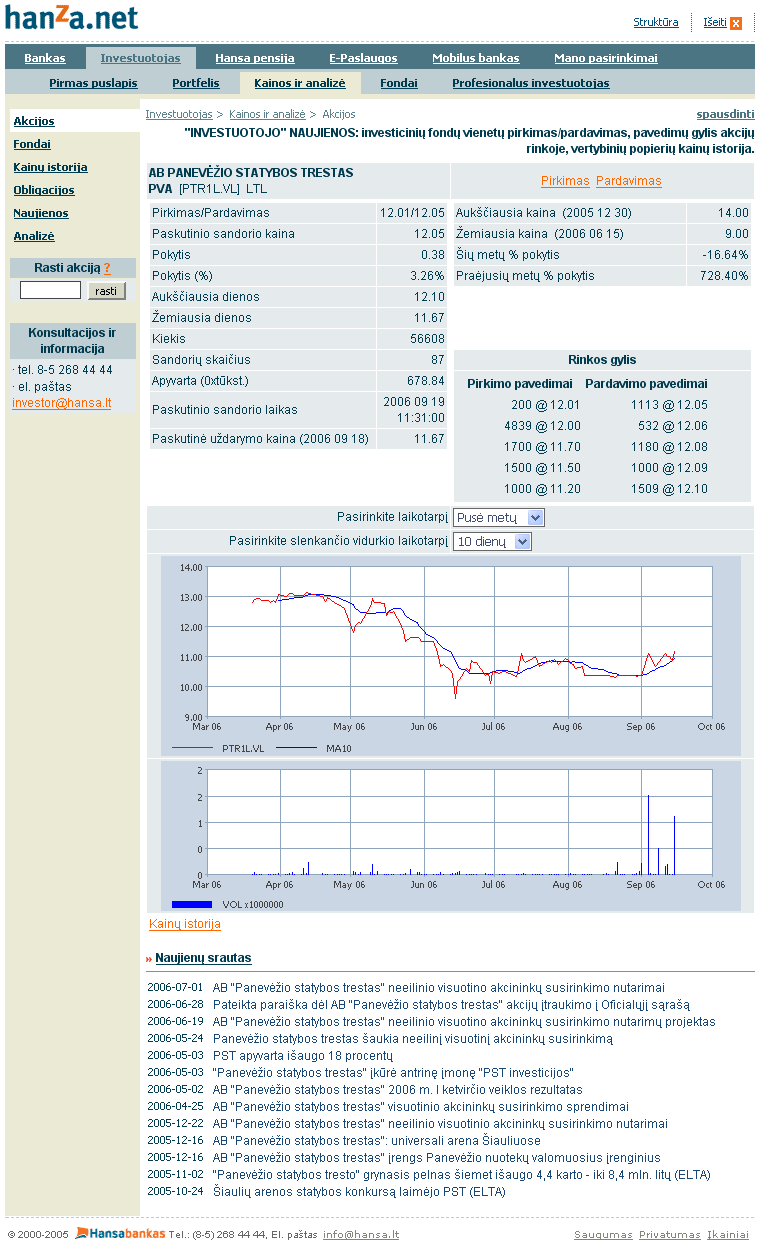
Task: Open the Pirmas puslapis subtab
Action: pyautogui.click(x=93, y=83)
